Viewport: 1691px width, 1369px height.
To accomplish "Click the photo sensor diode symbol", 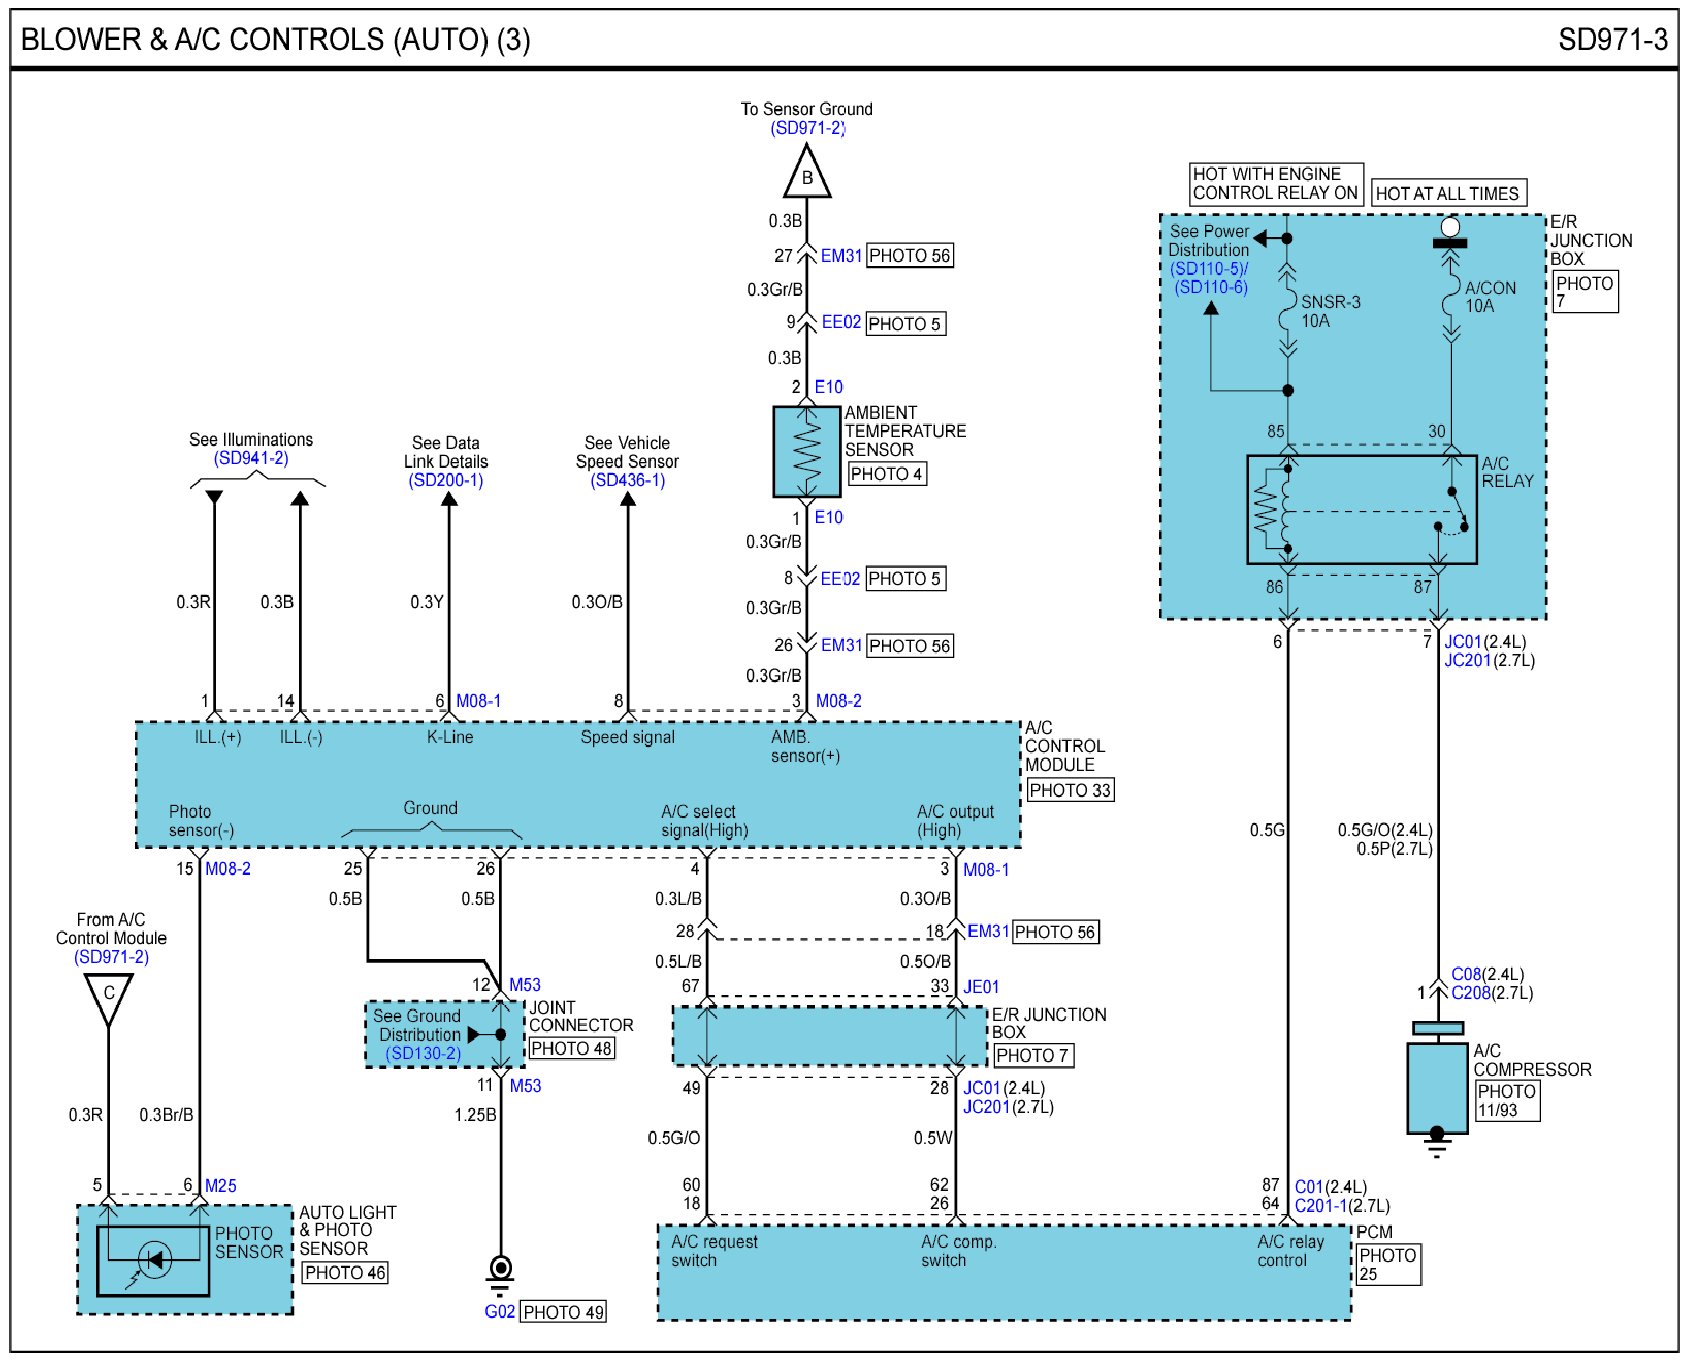I will [x=153, y=1260].
